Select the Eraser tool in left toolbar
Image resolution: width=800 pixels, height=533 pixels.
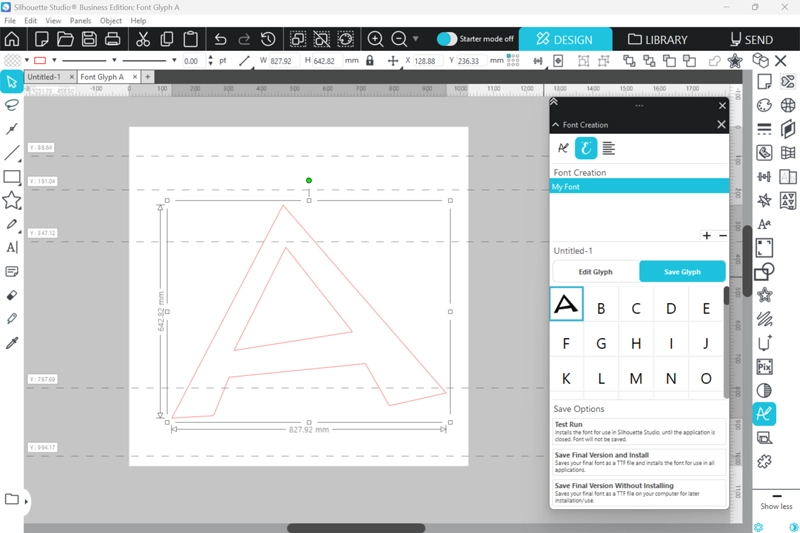pyautogui.click(x=12, y=295)
